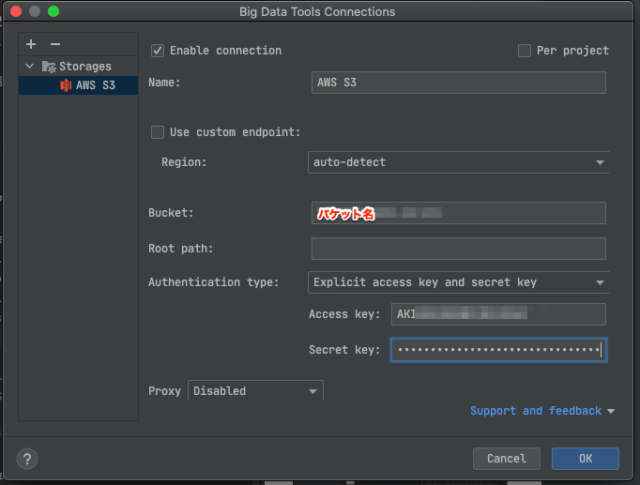Viewport: 640px width, 485px height.
Task: Click the Big Data Tools Connections title
Action: [317, 11]
